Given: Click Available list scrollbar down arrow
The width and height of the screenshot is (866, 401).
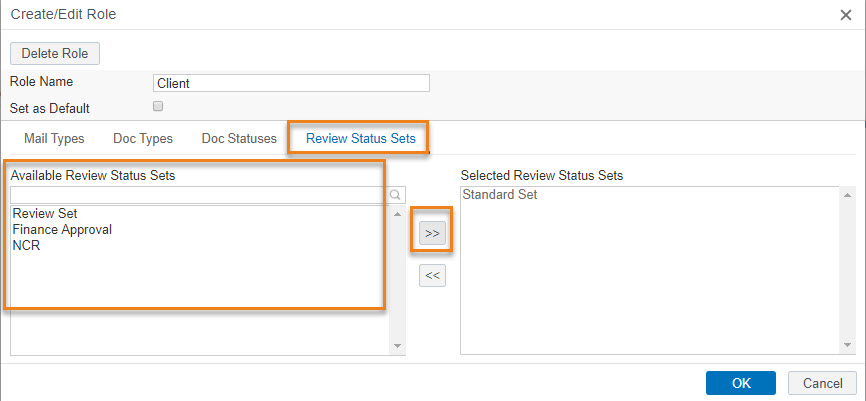Looking at the screenshot, I should coord(397,345).
